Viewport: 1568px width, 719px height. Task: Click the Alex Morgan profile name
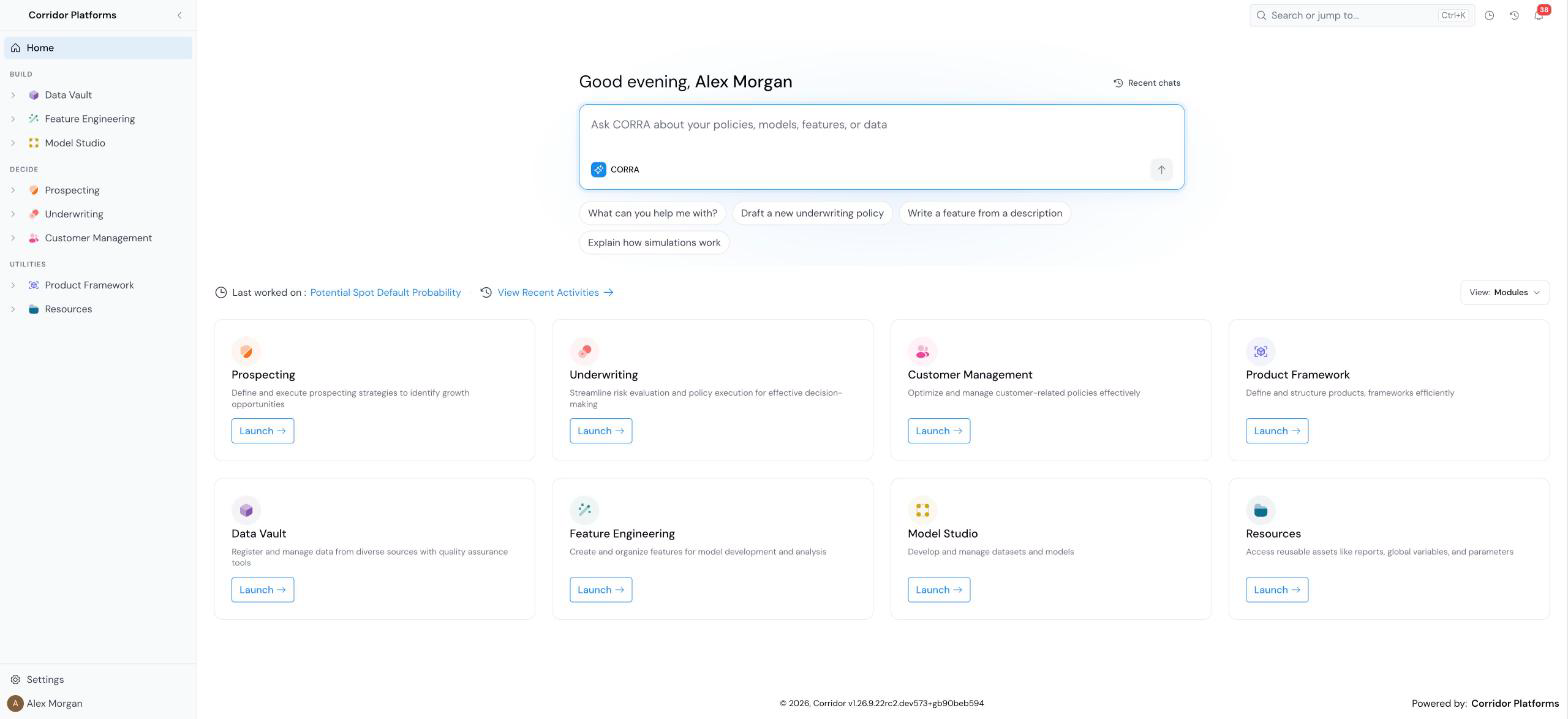(x=54, y=704)
